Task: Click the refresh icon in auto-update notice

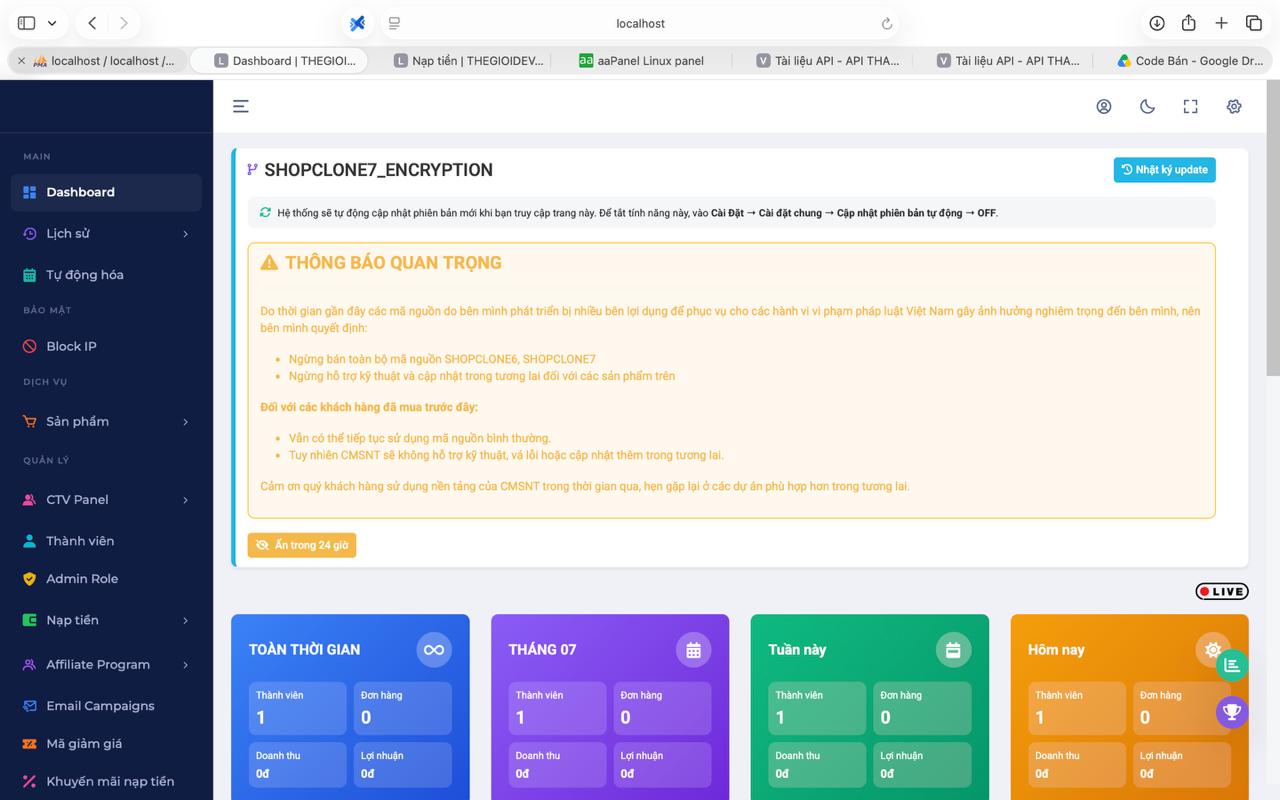Action: [x=265, y=212]
